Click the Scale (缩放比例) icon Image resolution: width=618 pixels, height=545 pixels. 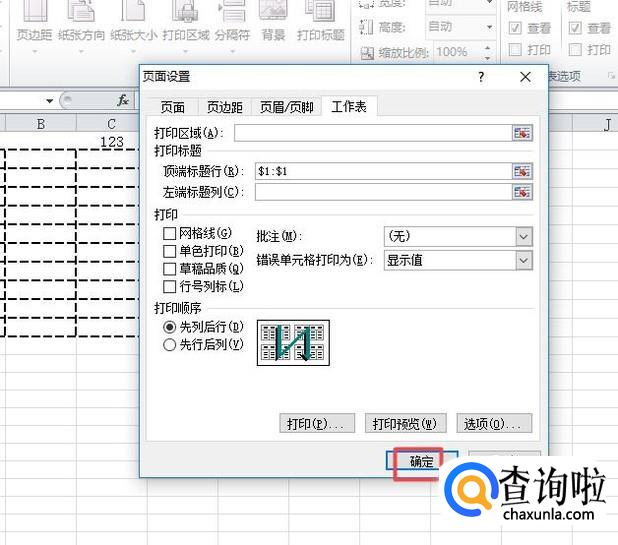(367, 53)
